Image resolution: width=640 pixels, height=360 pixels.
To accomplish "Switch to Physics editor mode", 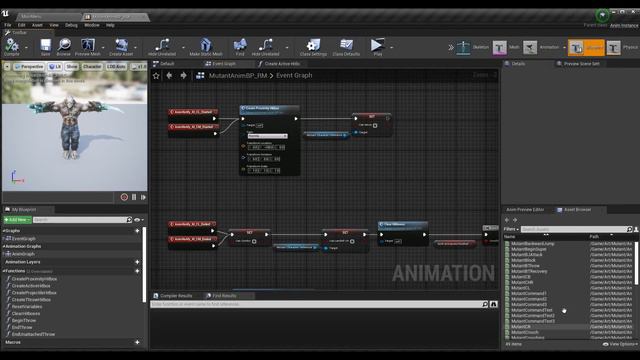I will (622, 47).
